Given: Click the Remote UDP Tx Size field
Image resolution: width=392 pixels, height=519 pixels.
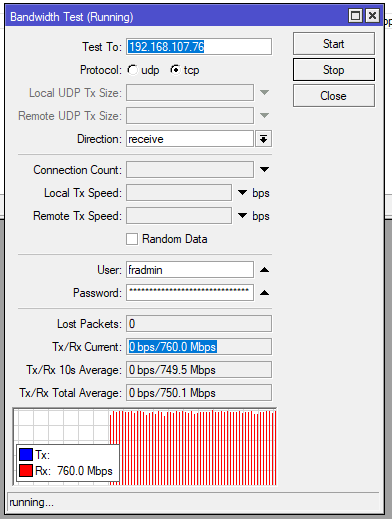Looking at the screenshot, I should (x=190, y=115).
